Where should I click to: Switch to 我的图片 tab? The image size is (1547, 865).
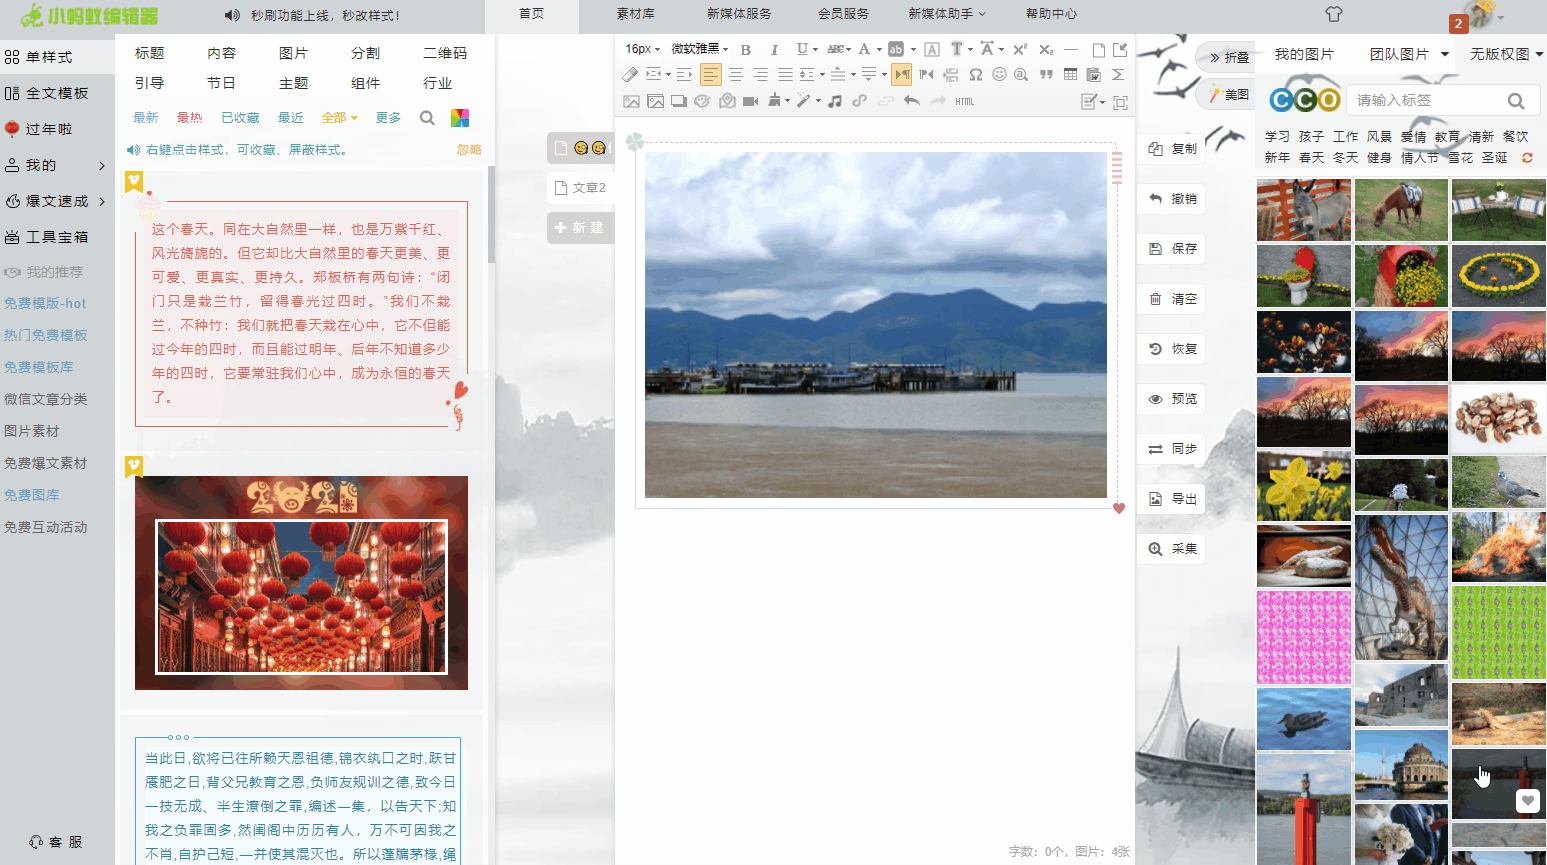(1304, 54)
